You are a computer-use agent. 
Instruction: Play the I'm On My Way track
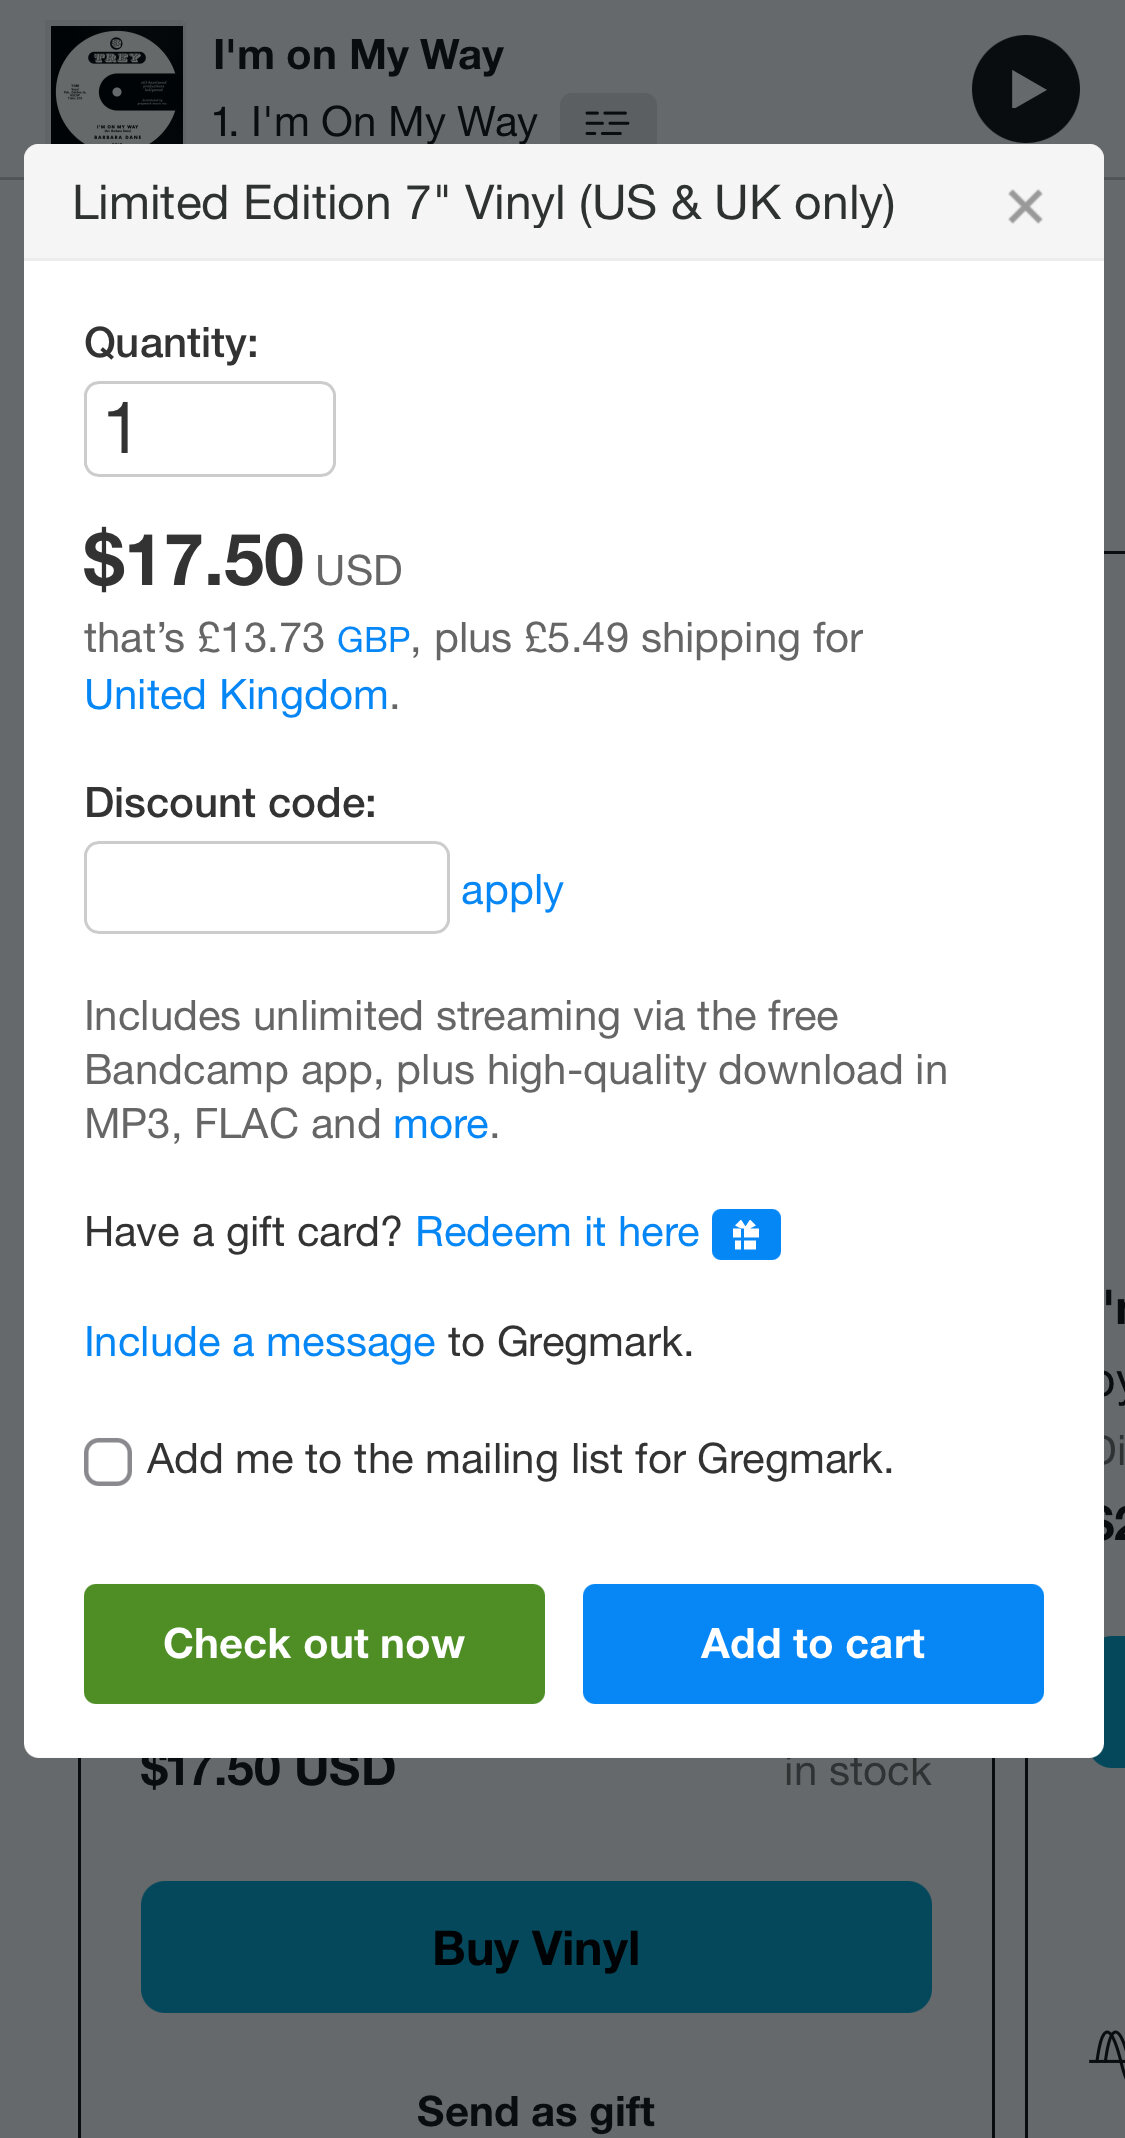(x=1025, y=89)
